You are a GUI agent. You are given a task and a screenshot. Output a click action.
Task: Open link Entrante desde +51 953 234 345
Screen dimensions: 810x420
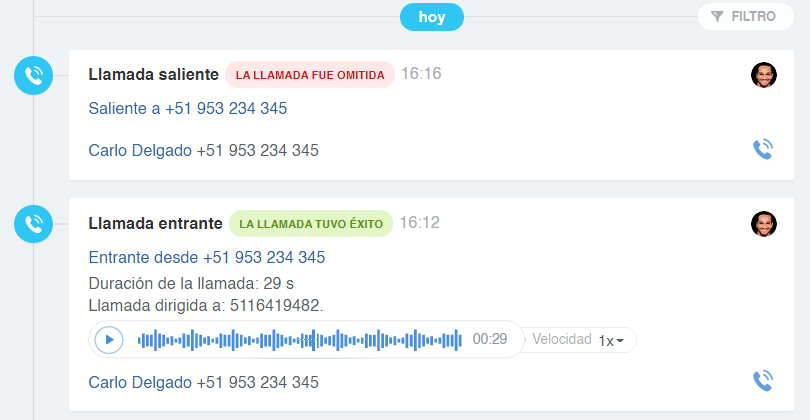coord(207,257)
